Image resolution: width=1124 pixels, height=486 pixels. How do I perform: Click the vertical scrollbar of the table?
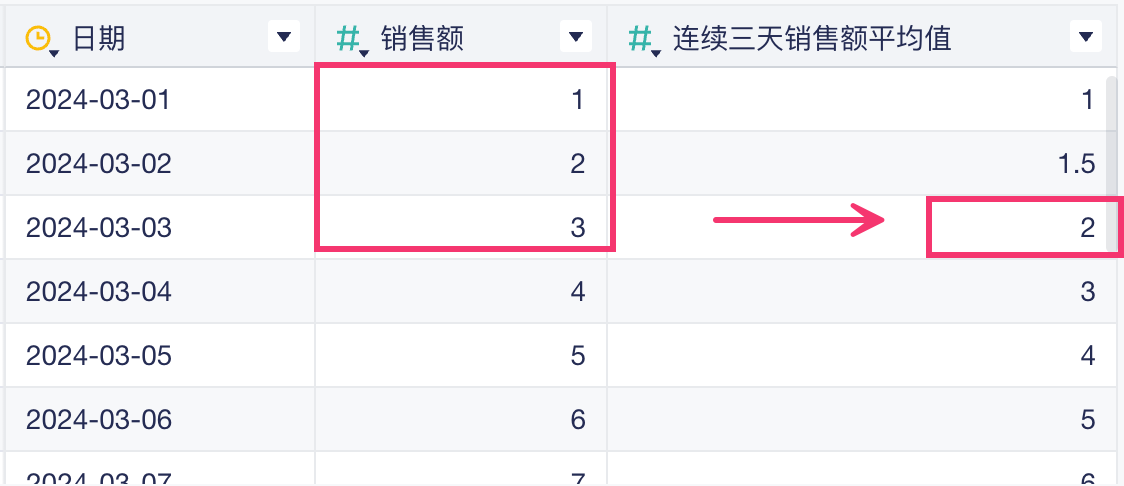click(1111, 140)
